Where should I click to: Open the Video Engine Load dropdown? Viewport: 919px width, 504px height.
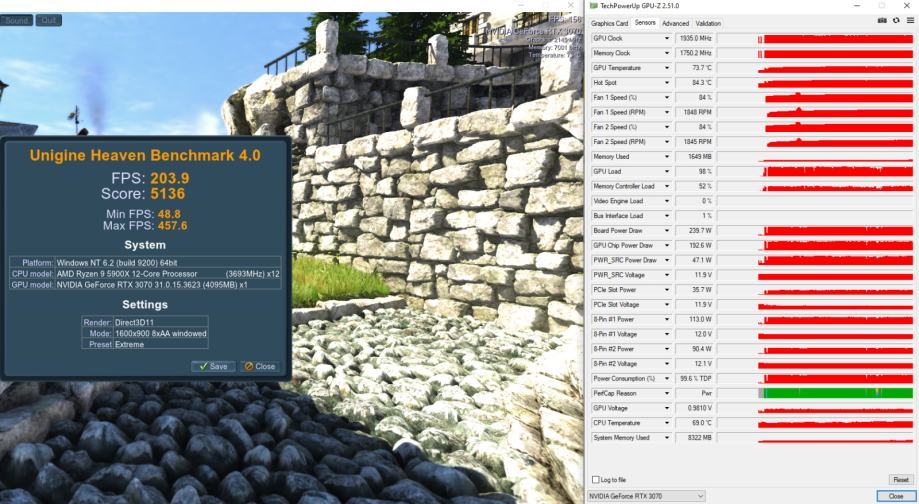click(666, 201)
